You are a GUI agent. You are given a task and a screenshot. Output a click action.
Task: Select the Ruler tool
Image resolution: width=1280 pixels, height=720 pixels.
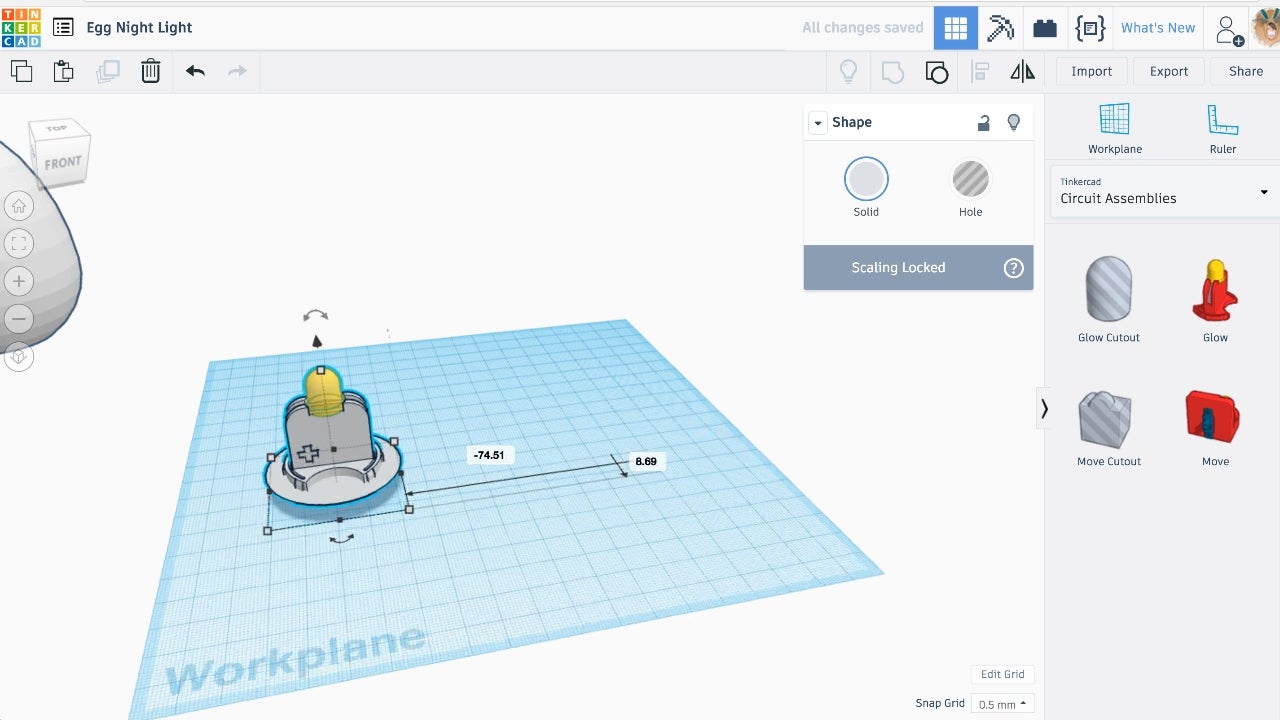[x=1222, y=128]
